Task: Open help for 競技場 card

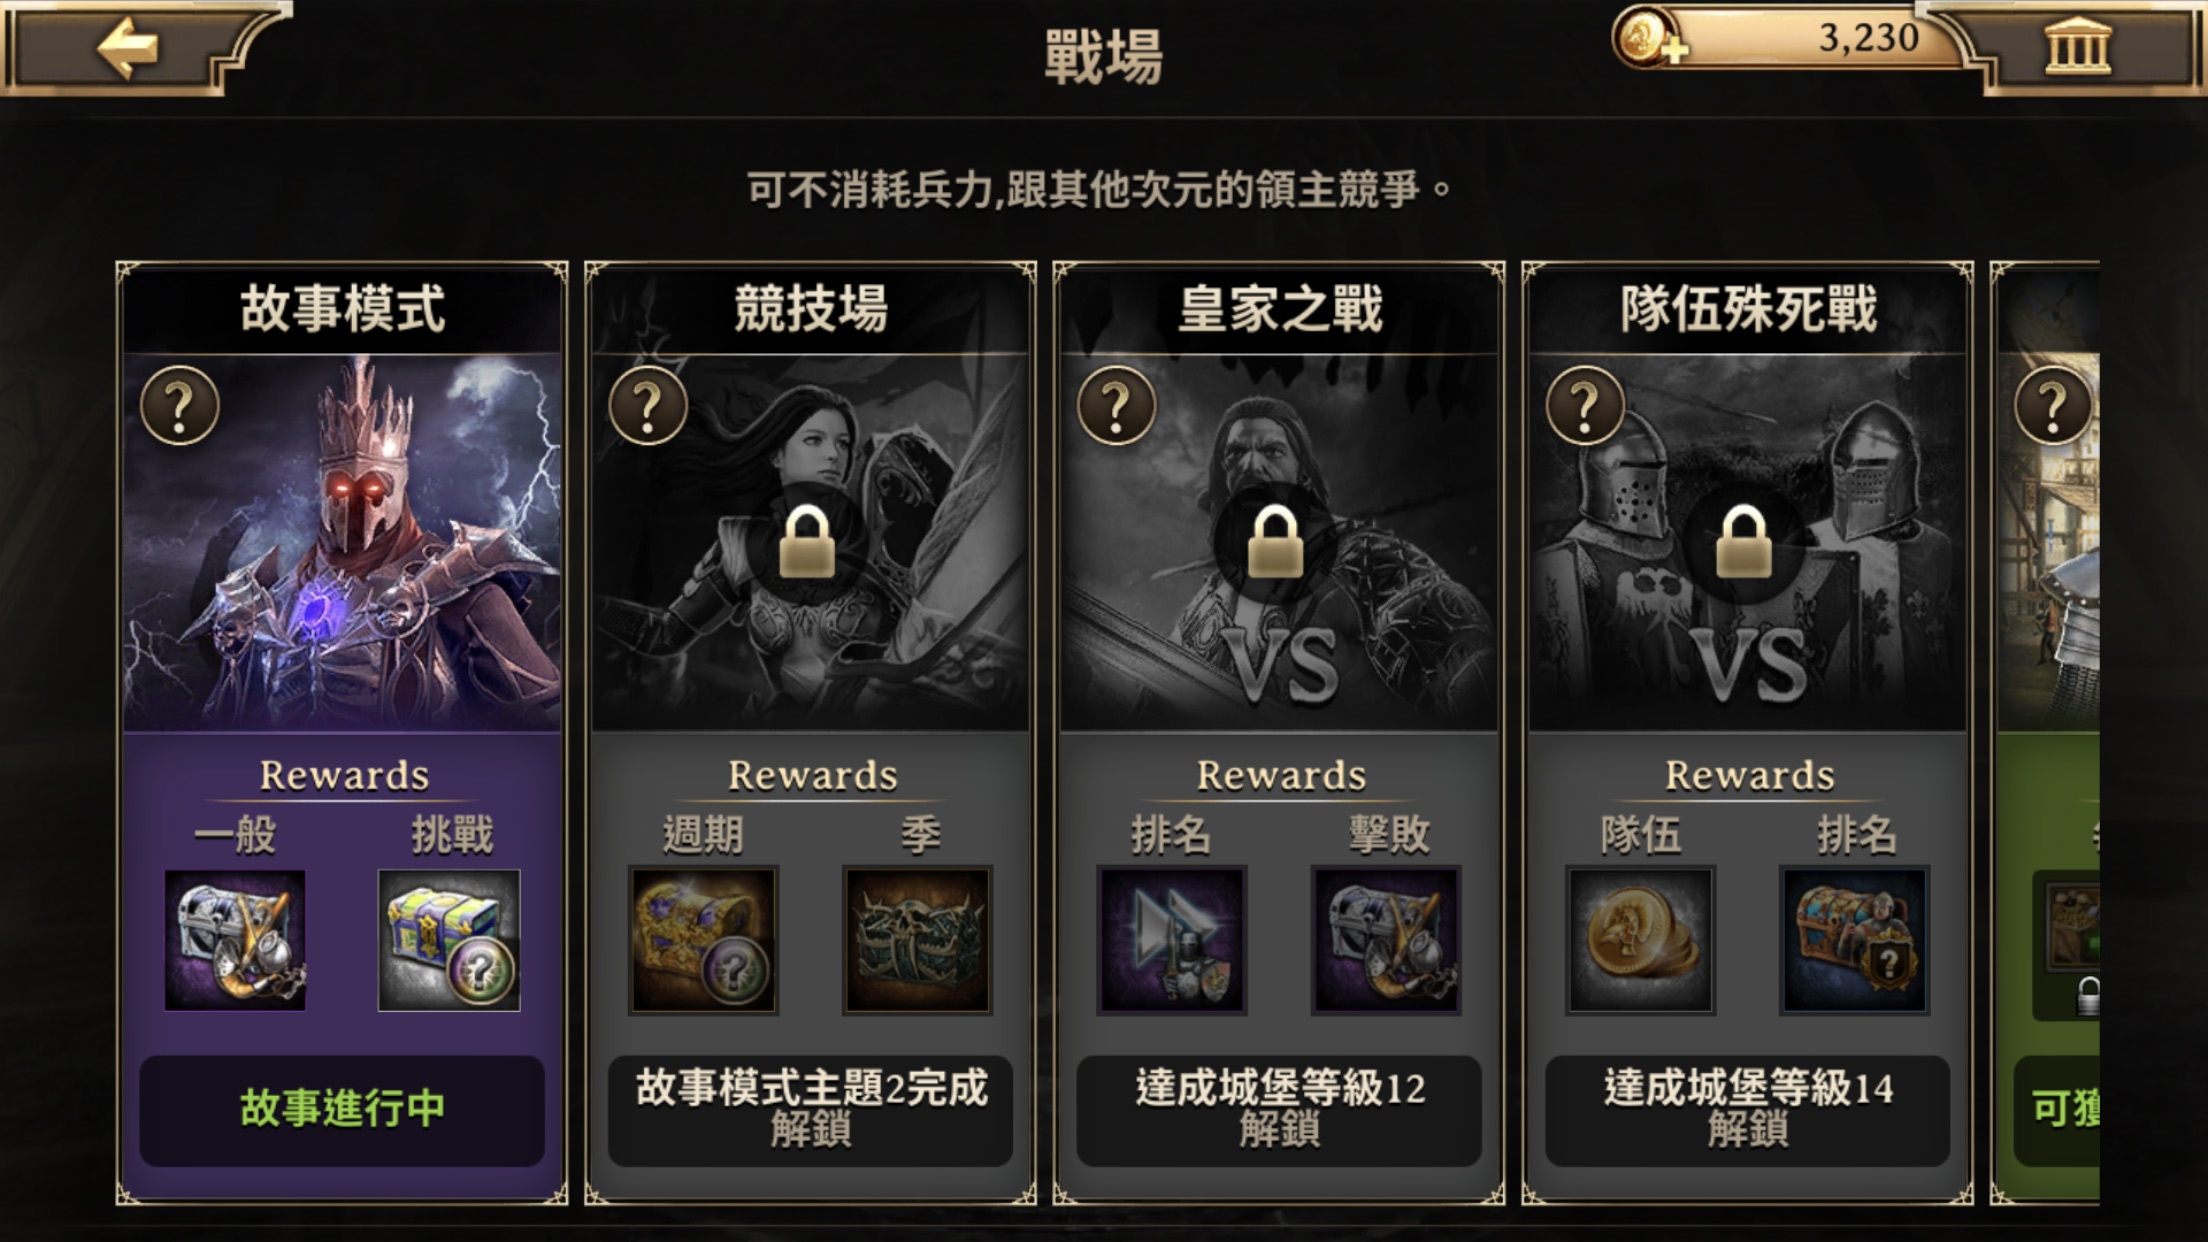Action: pos(648,405)
